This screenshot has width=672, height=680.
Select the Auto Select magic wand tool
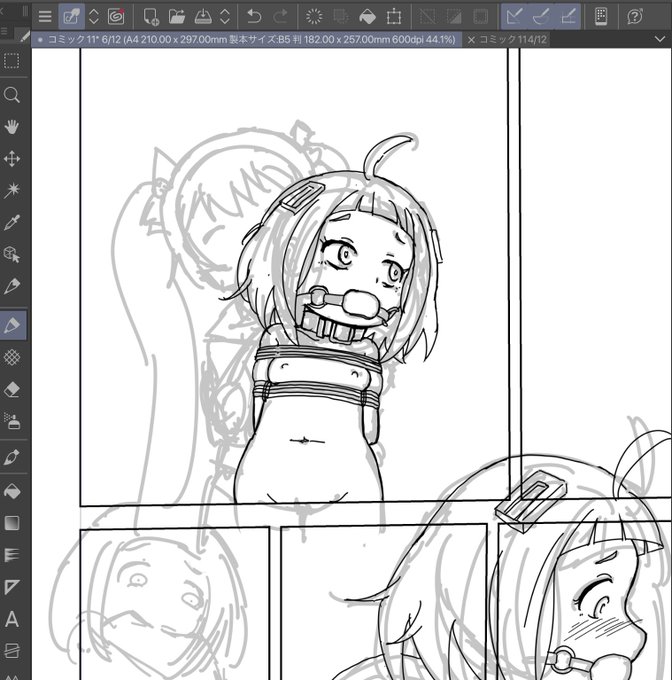pos(12,190)
